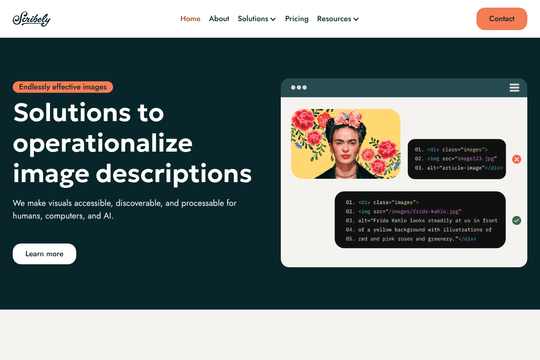Open the Home nav link
This screenshot has height=360, width=540.
190,19
